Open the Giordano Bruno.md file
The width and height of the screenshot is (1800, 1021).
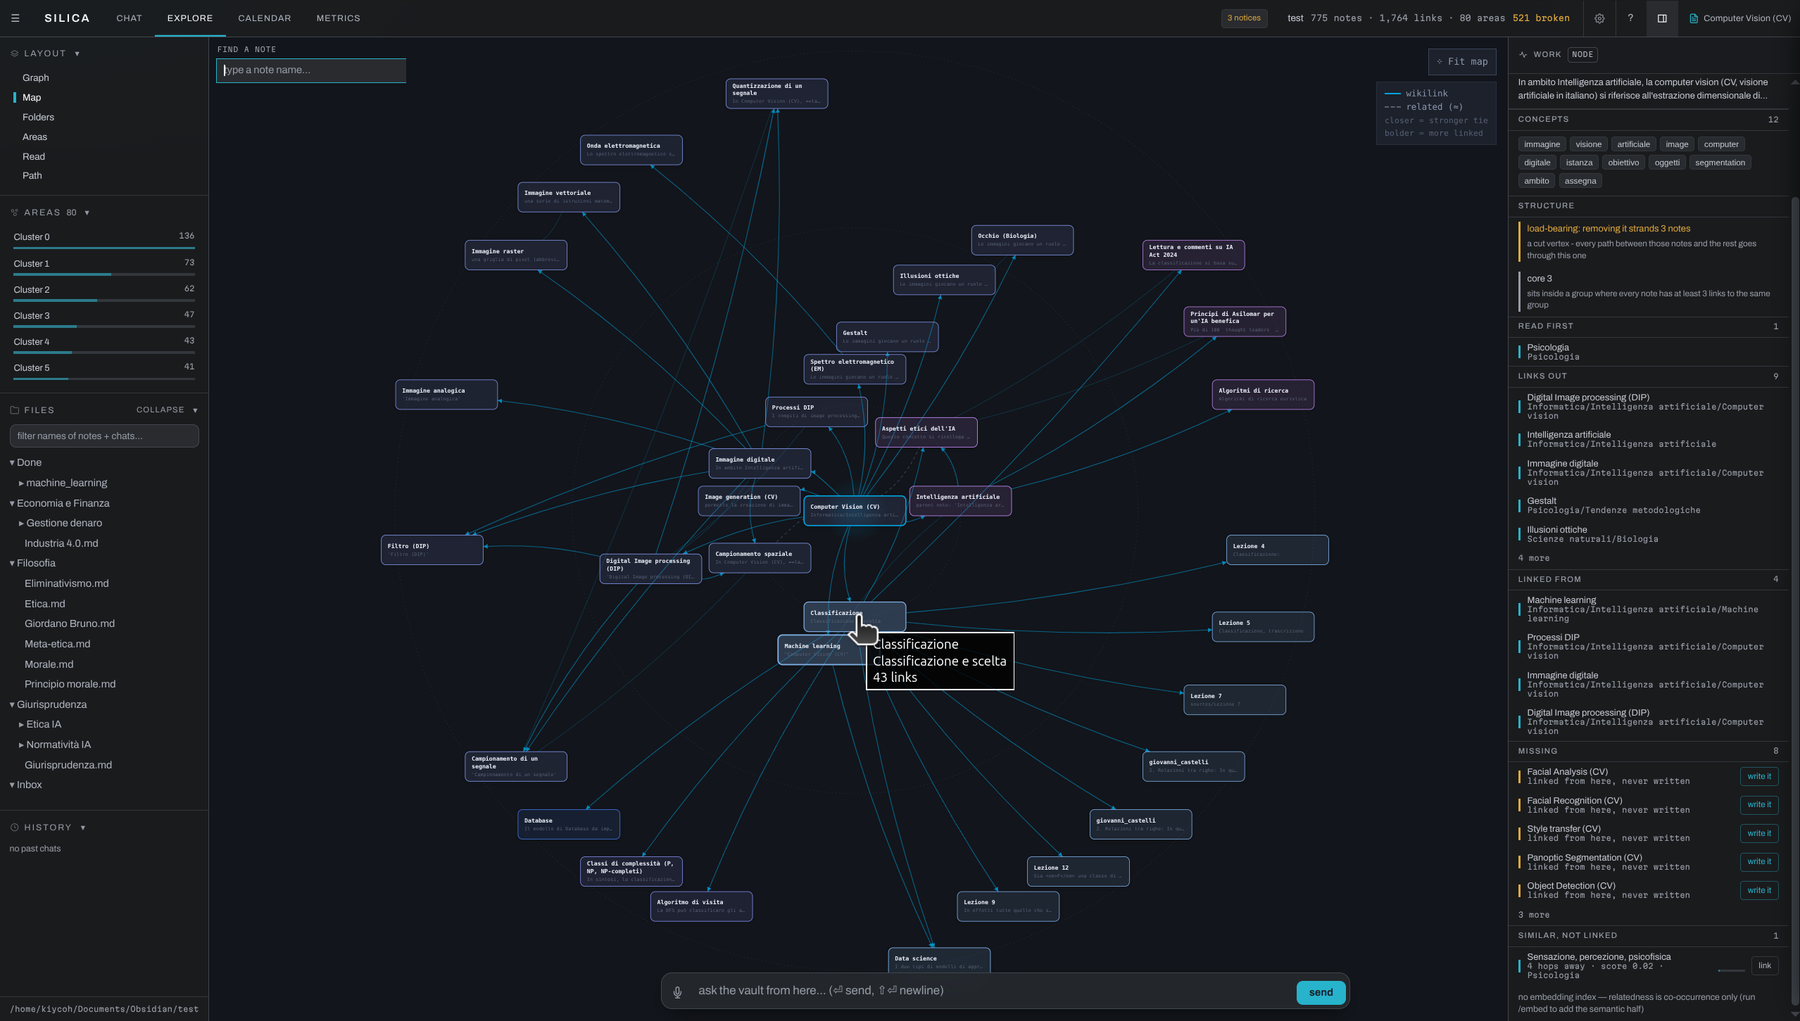tap(70, 624)
